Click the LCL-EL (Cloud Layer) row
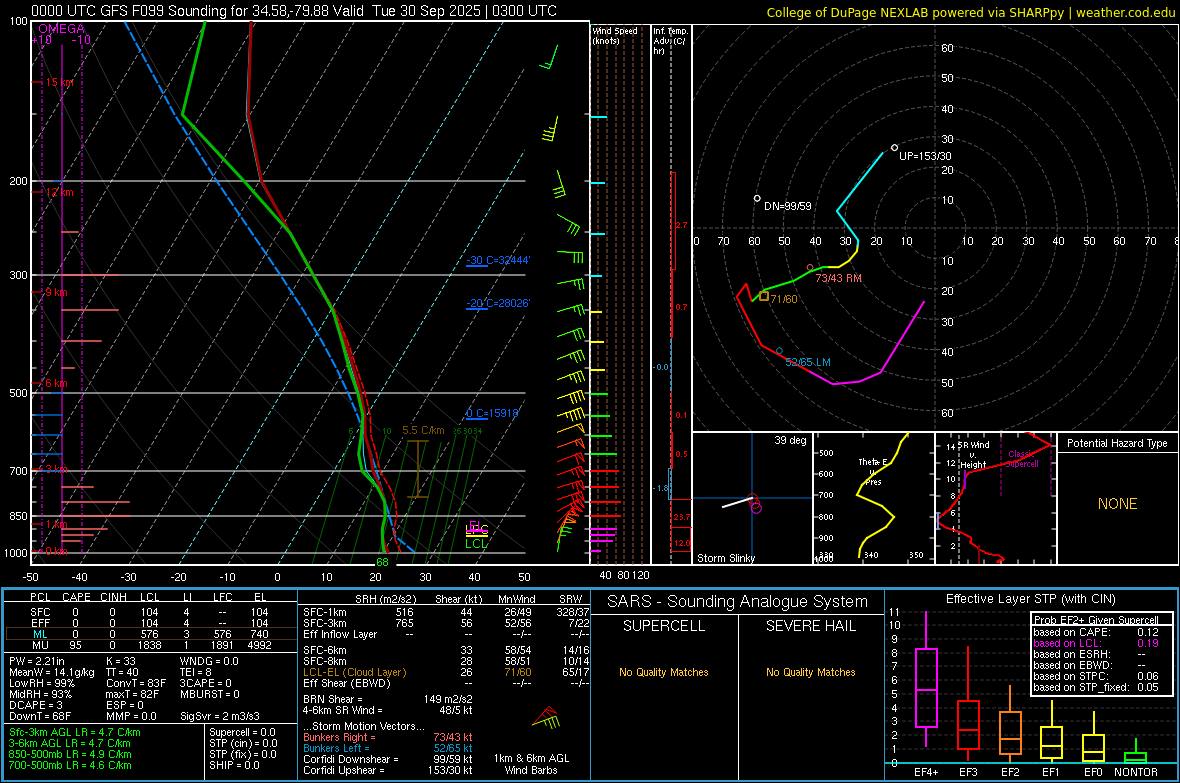The image size is (1180, 783). [446, 672]
